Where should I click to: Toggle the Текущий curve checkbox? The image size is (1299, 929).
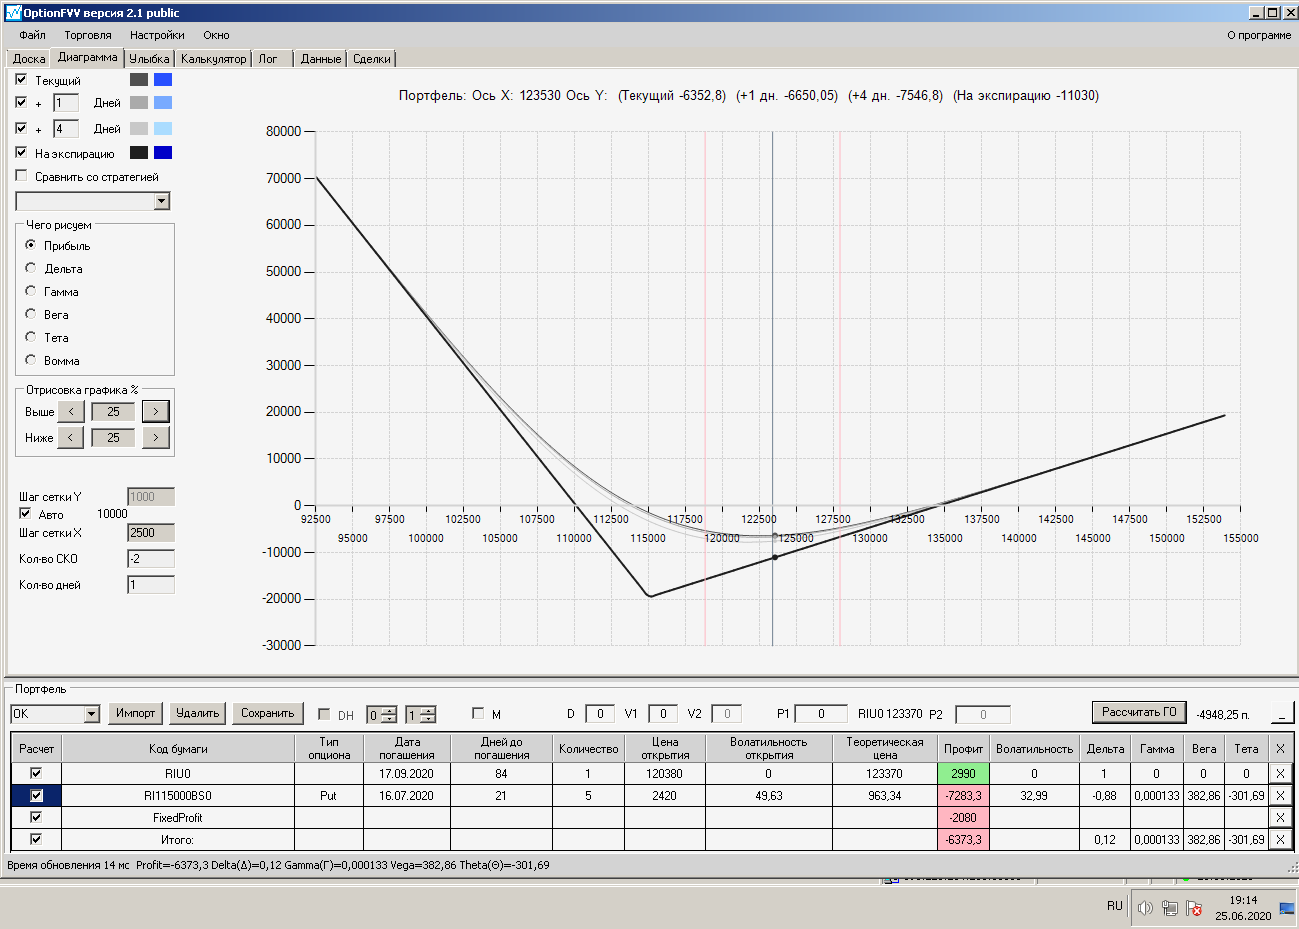tap(21, 79)
